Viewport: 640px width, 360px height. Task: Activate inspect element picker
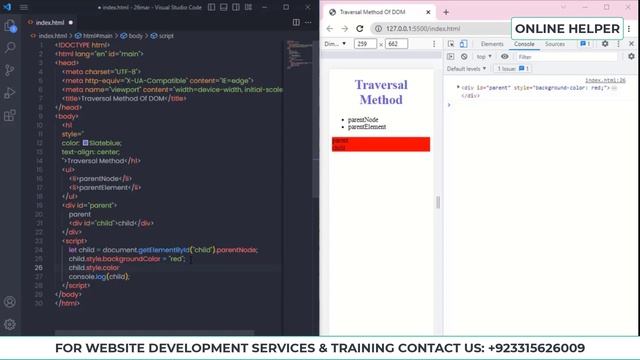coord(451,44)
